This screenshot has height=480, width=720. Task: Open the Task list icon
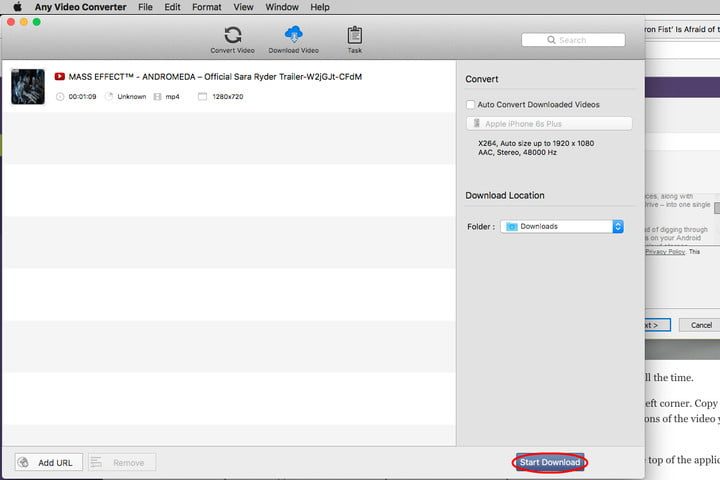coord(354,39)
